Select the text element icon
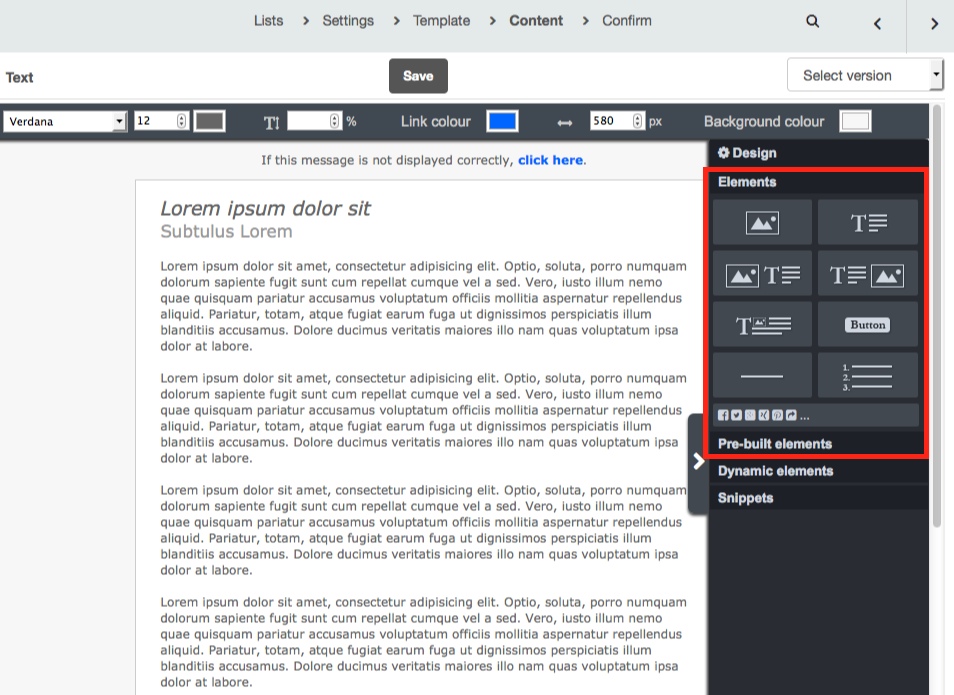 (868, 223)
